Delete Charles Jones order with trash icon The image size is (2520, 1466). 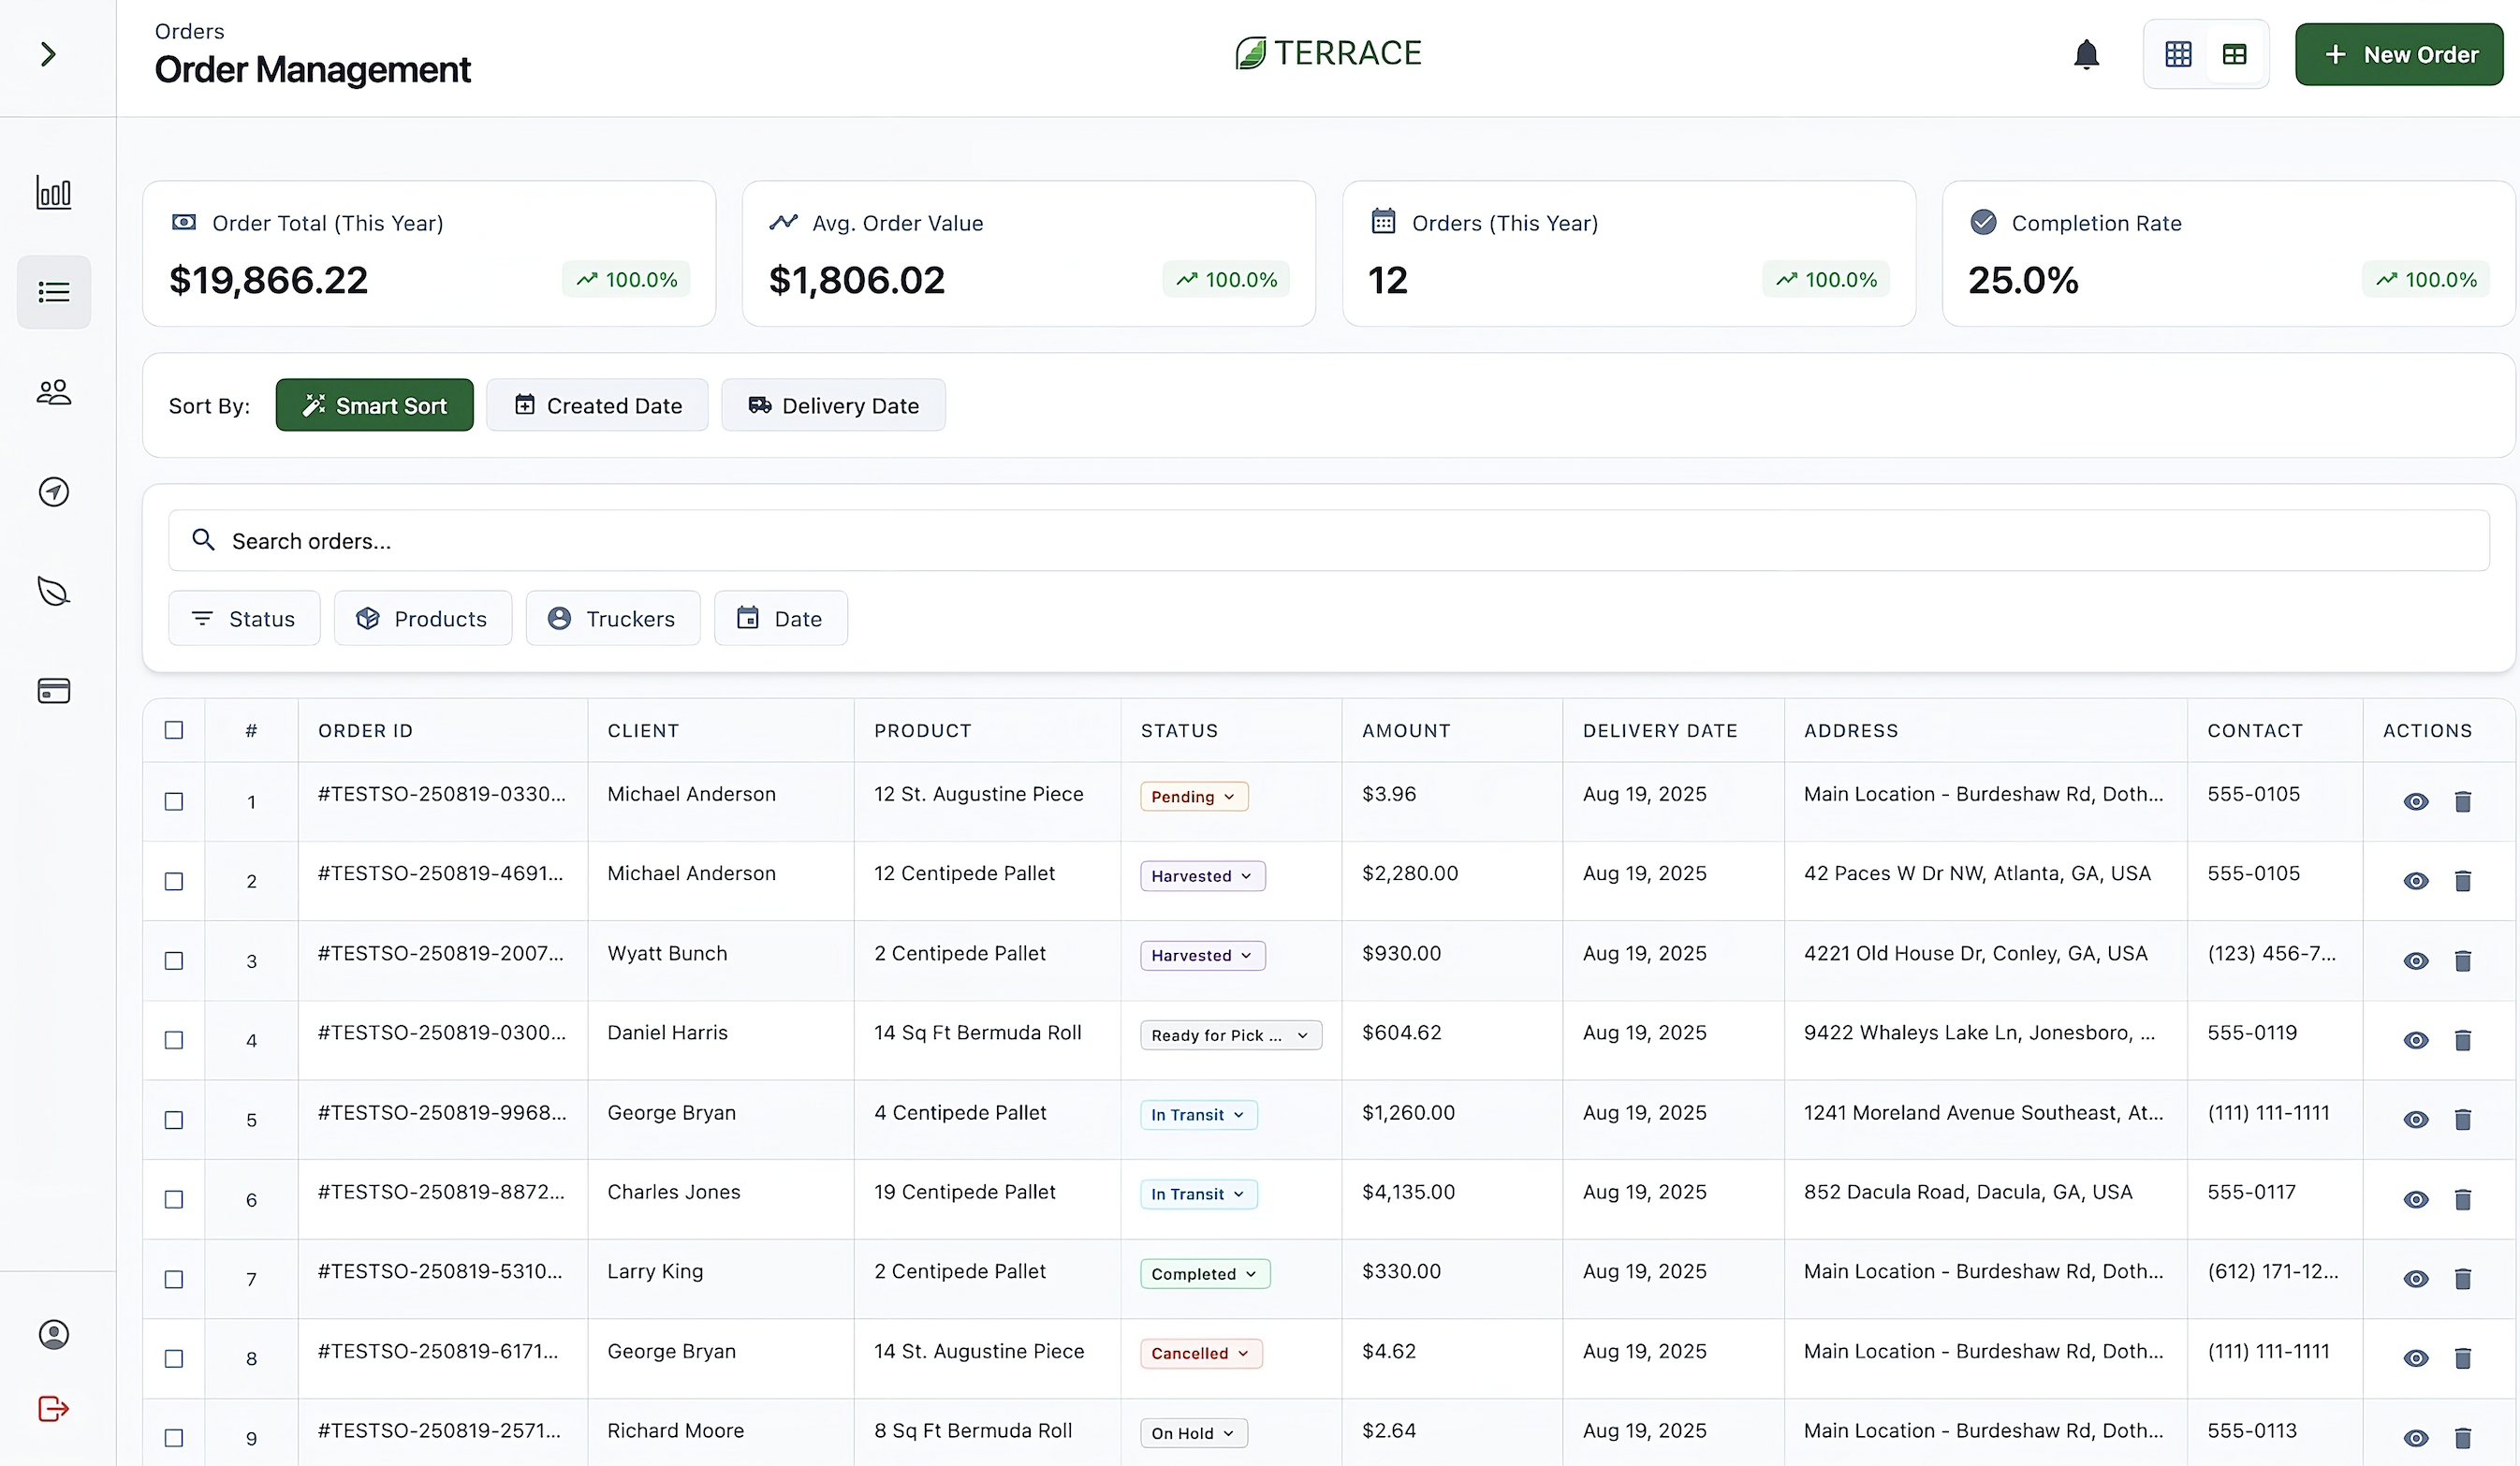2462,1199
